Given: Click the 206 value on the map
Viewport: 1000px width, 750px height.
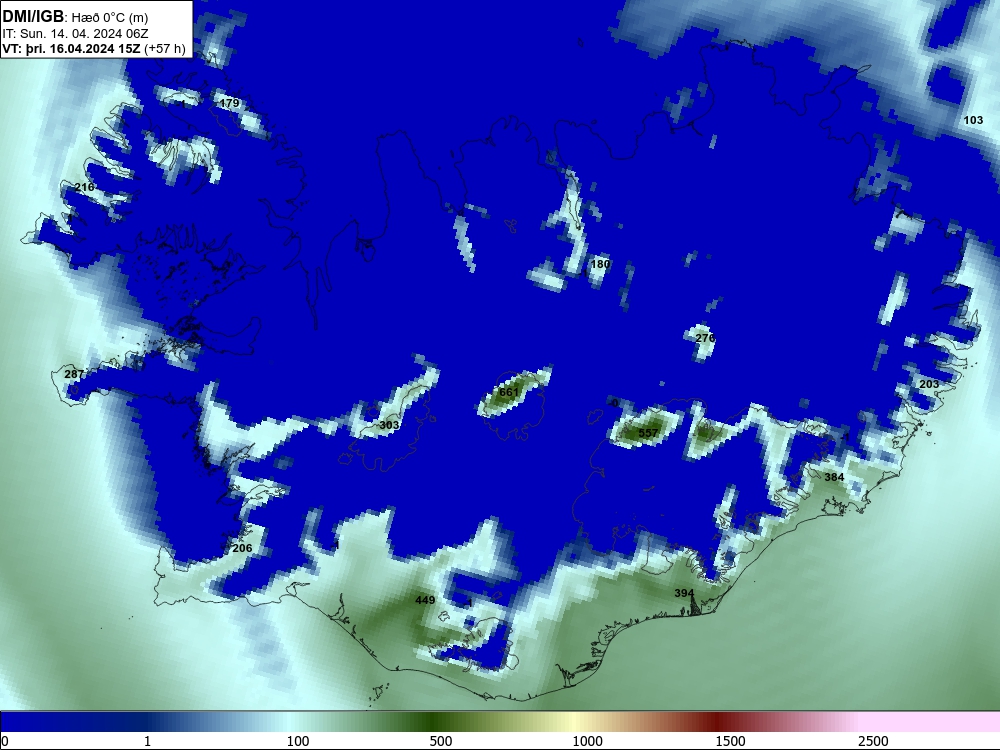Looking at the screenshot, I should [x=242, y=548].
